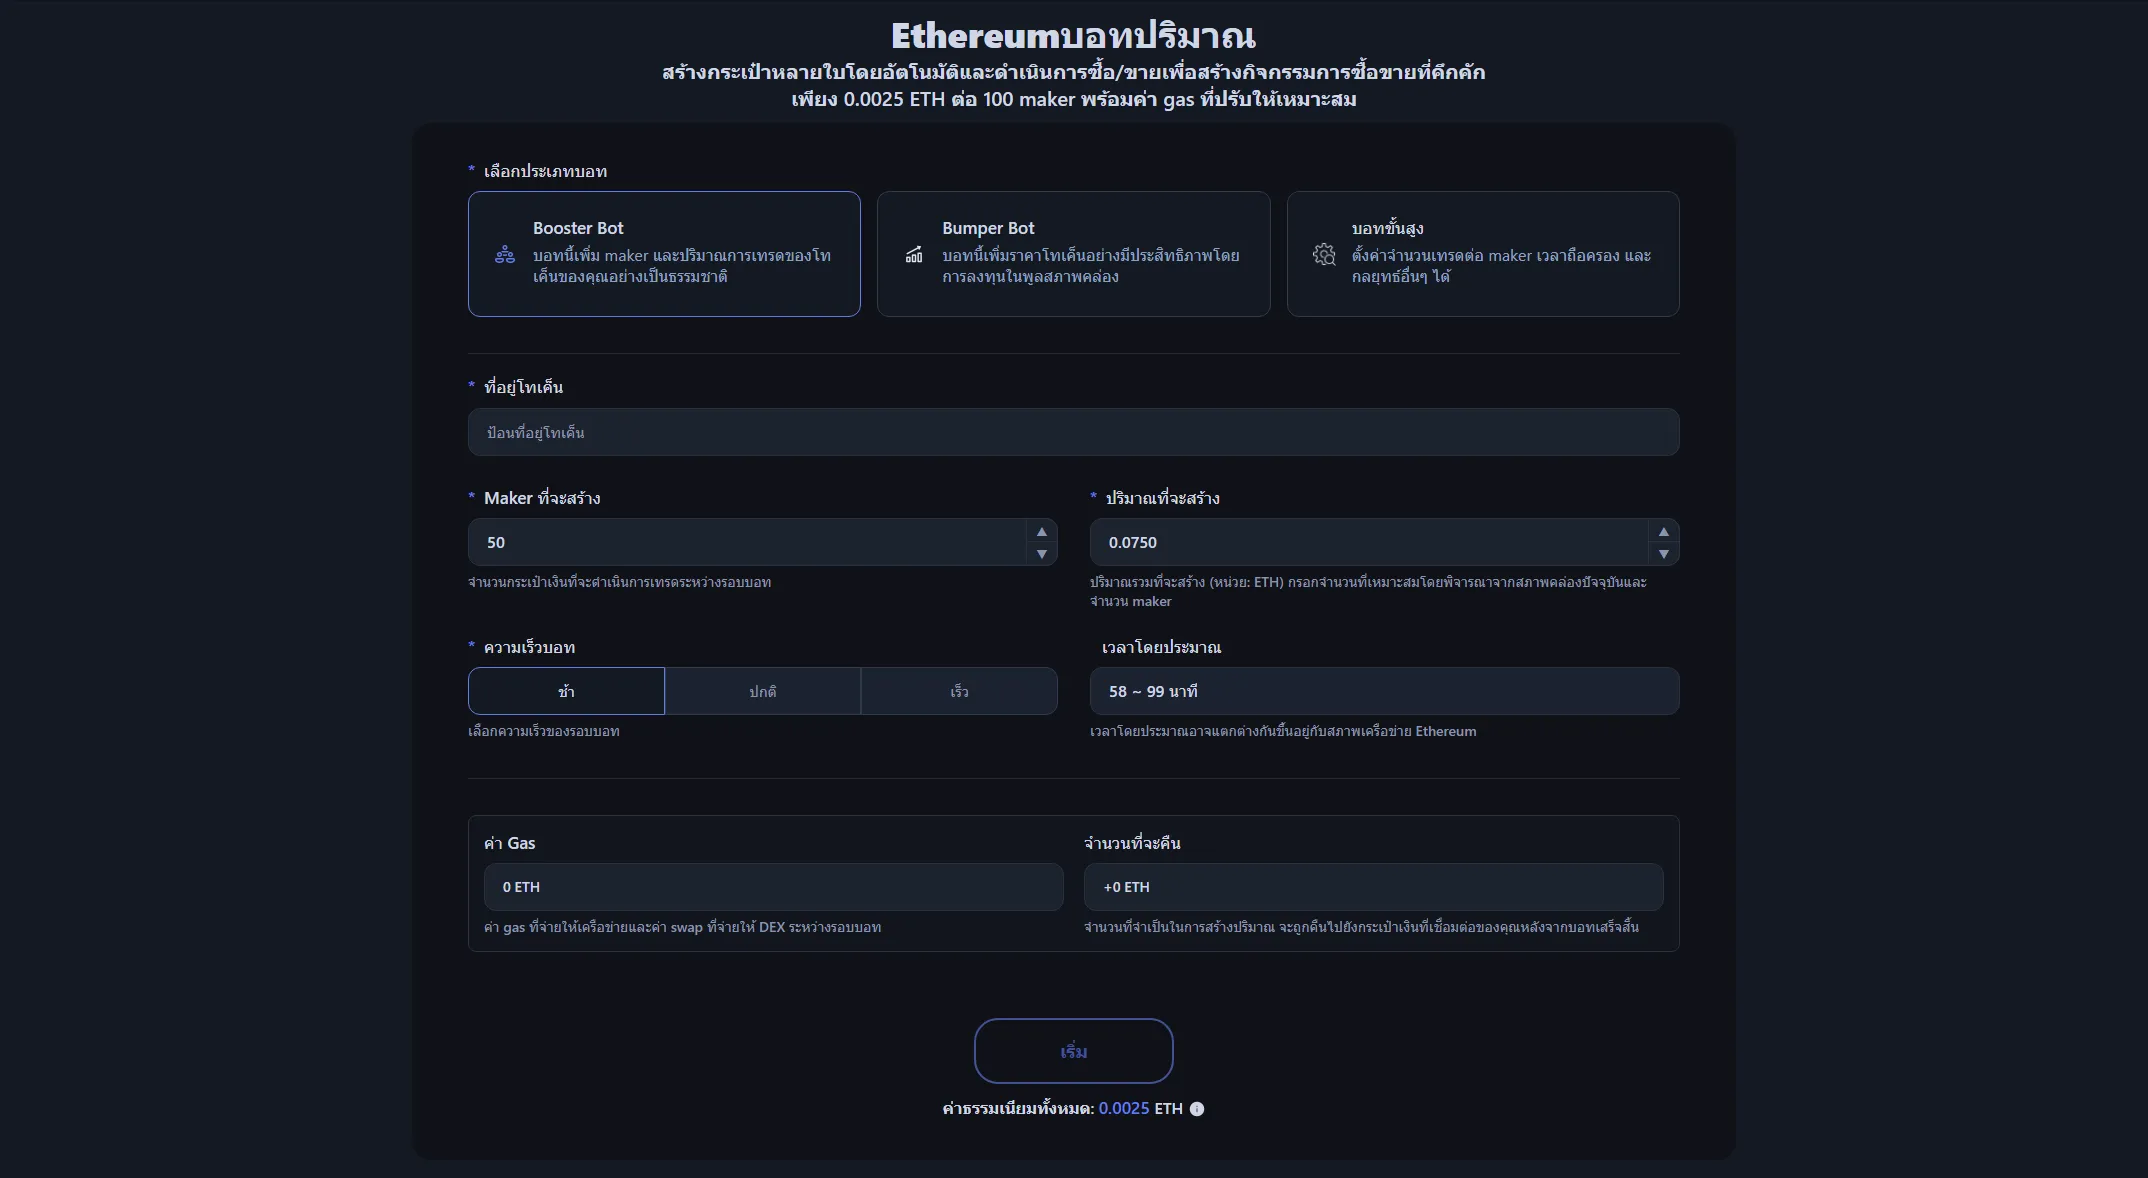Viewport: 2148px width, 1178px height.
Task: Click the Booster Bot cubes icon
Action: tap(505, 255)
